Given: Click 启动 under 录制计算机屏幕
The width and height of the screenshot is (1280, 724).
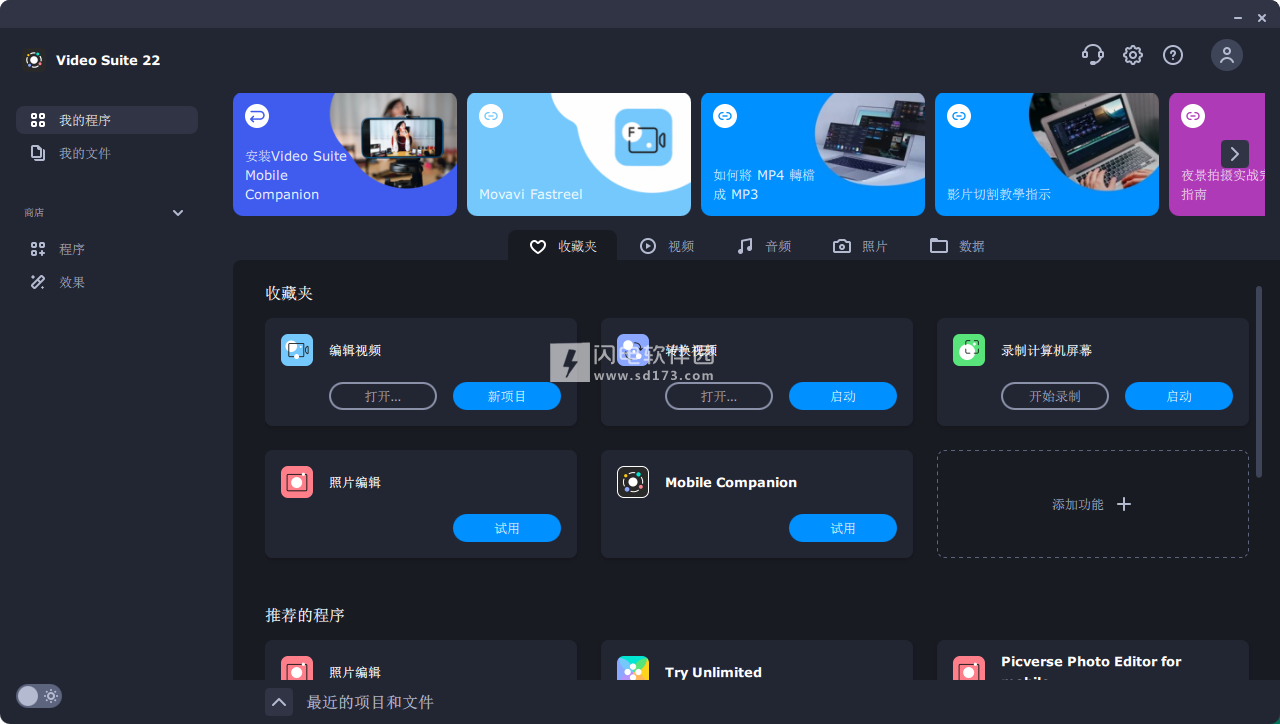Looking at the screenshot, I should click(x=1179, y=396).
